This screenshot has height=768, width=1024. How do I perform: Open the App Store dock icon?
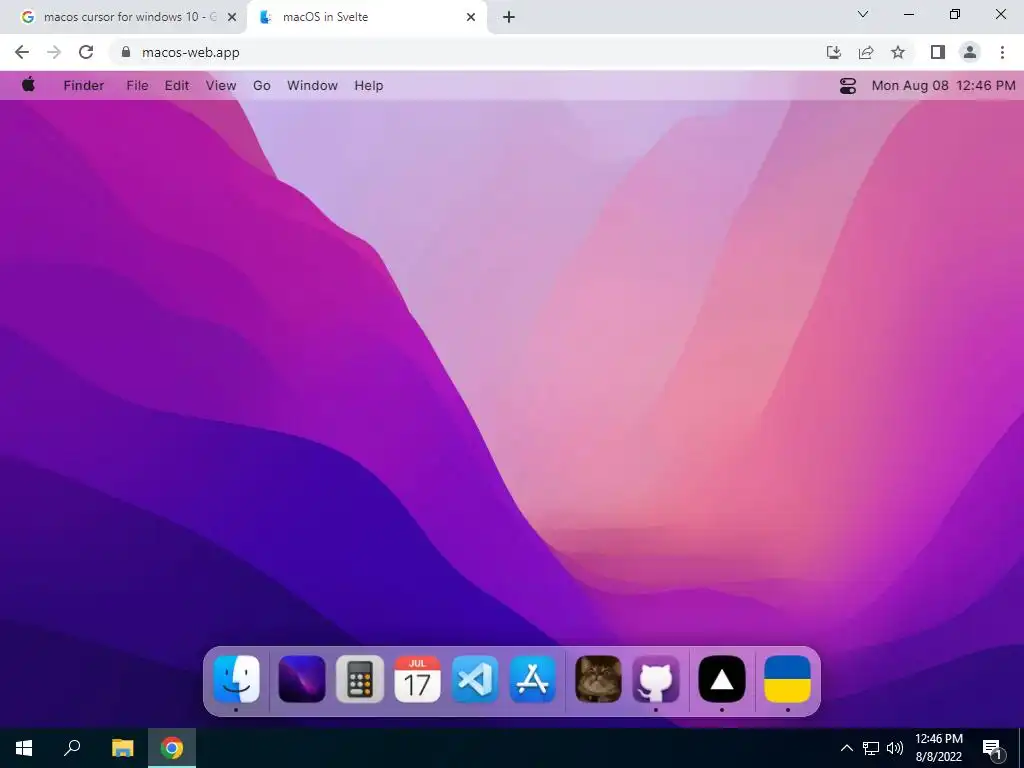pyautogui.click(x=533, y=679)
